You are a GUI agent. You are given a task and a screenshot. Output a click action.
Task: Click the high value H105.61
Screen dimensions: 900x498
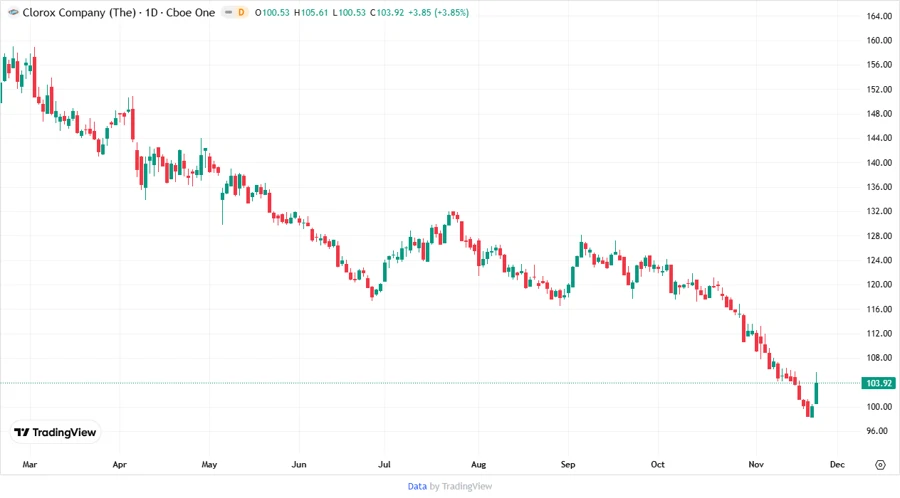pos(311,12)
